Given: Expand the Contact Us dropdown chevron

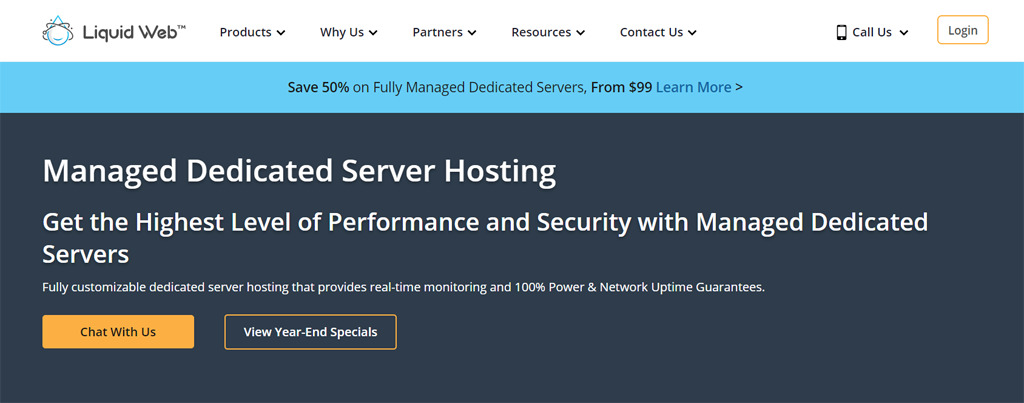Looking at the screenshot, I should [692, 33].
